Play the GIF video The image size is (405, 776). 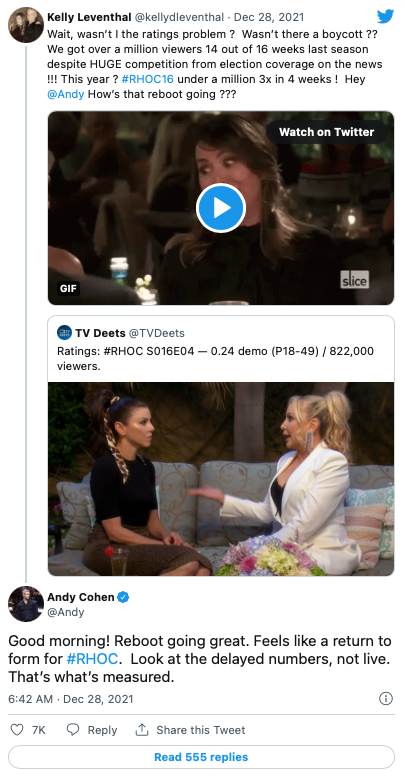click(221, 208)
